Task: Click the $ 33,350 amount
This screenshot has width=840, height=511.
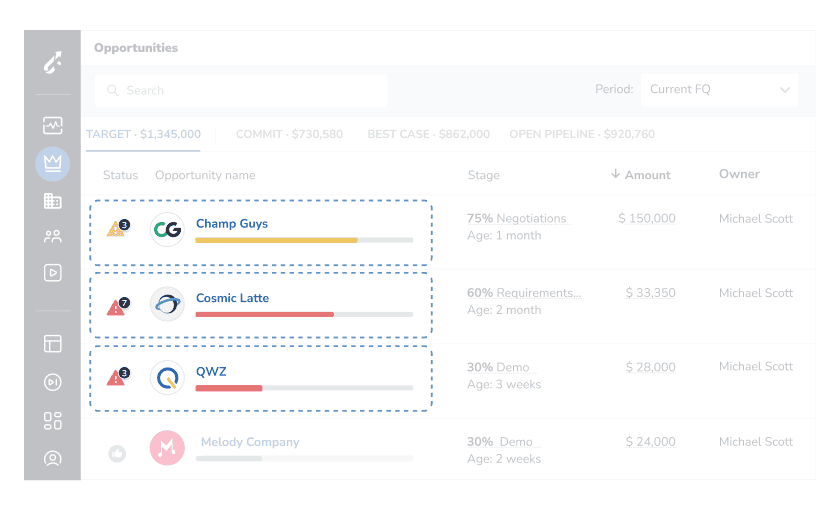Action: pyautogui.click(x=650, y=293)
